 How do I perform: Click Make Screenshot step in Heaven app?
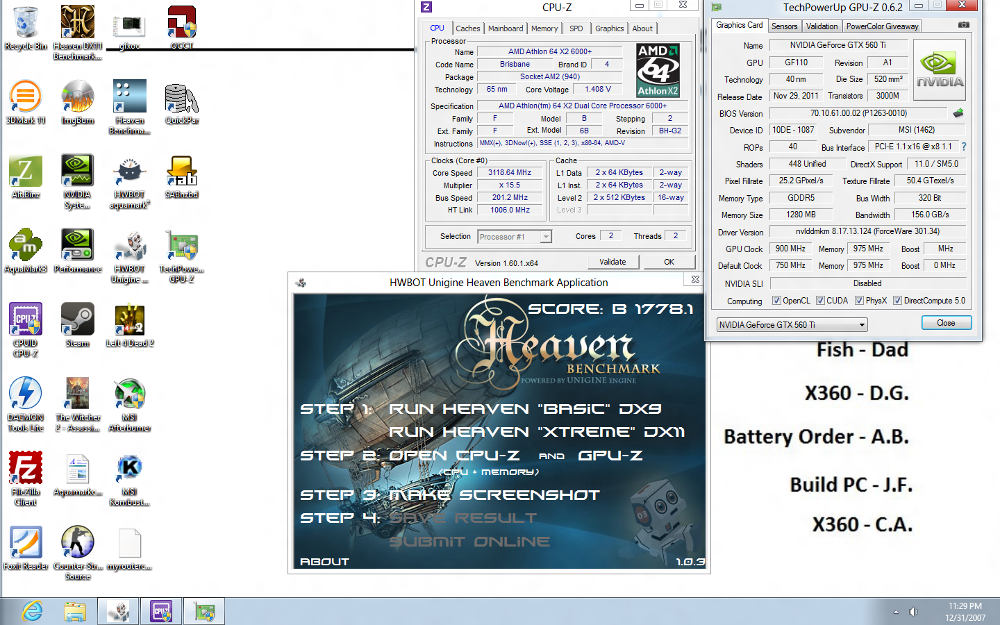(x=494, y=495)
